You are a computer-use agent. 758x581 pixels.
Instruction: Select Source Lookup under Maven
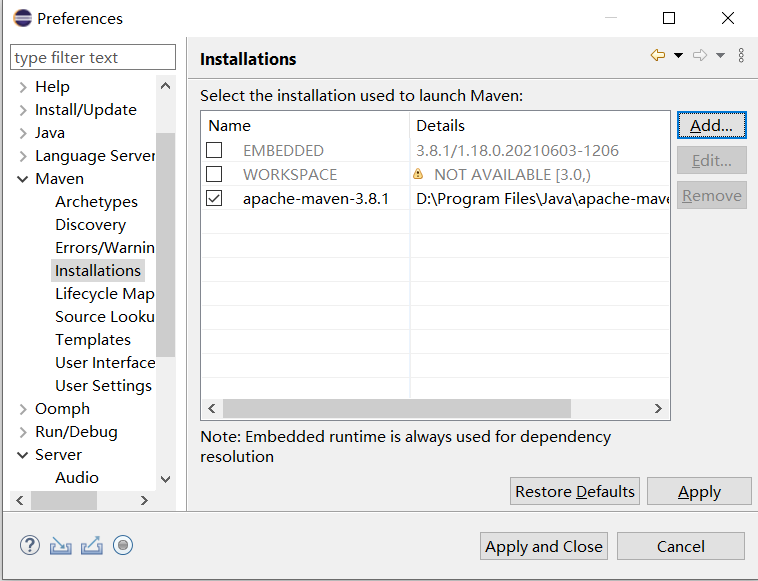click(105, 317)
